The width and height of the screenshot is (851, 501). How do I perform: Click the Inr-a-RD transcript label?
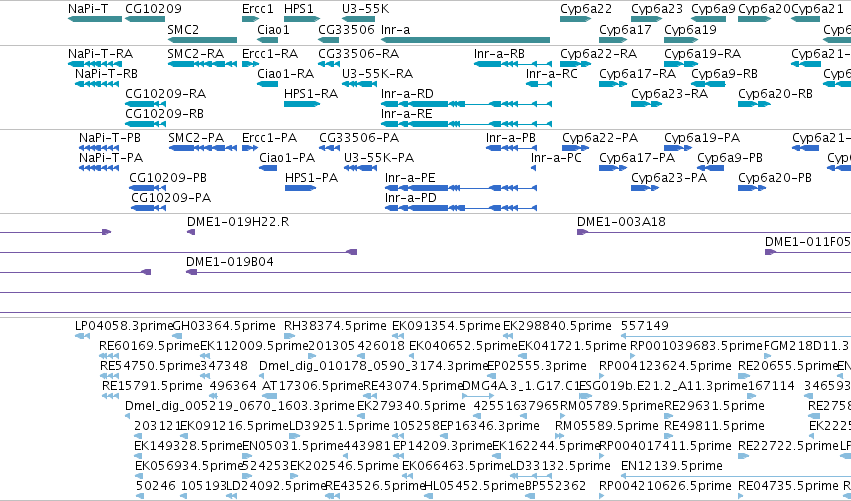tap(407, 94)
